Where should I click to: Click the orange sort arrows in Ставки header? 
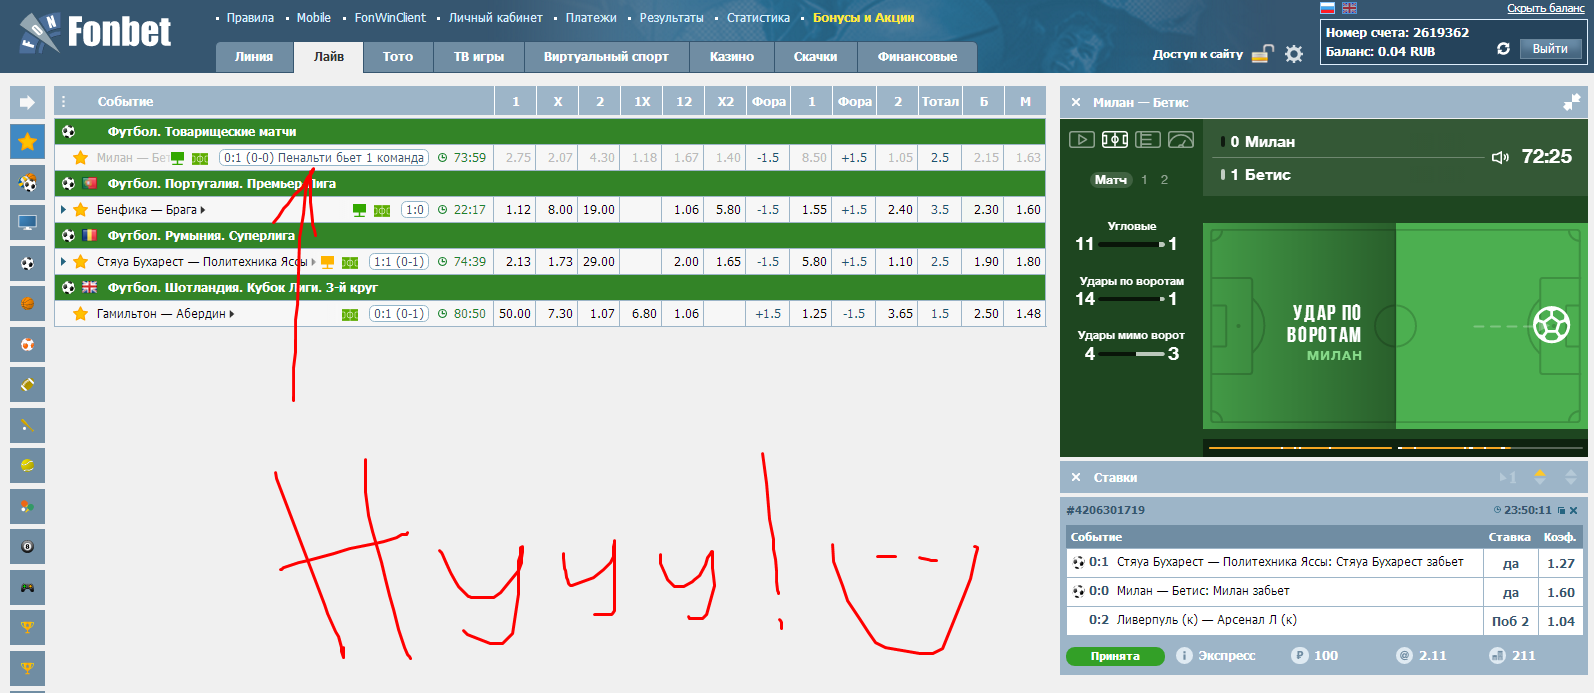pyautogui.click(x=1540, y=477)
